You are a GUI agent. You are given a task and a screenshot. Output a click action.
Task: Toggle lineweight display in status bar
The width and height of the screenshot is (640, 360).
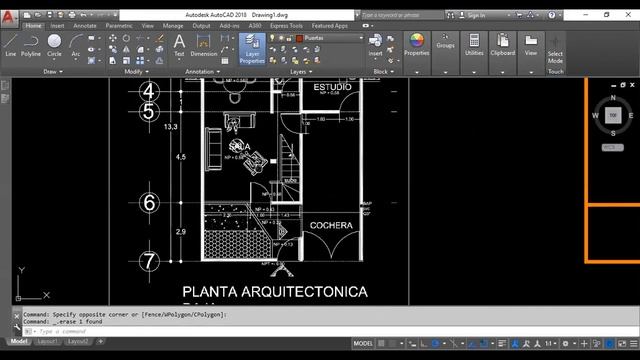(x=502, y=344)
